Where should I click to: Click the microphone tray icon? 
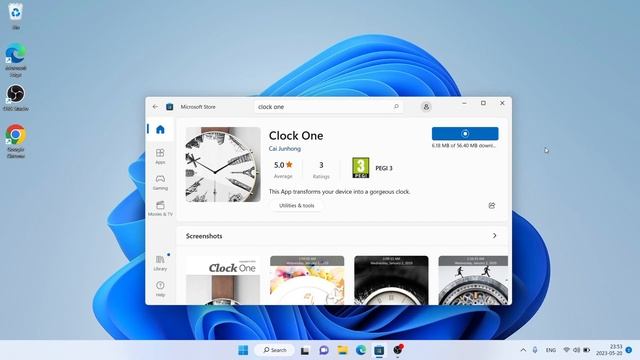click(x=535, y=350)
